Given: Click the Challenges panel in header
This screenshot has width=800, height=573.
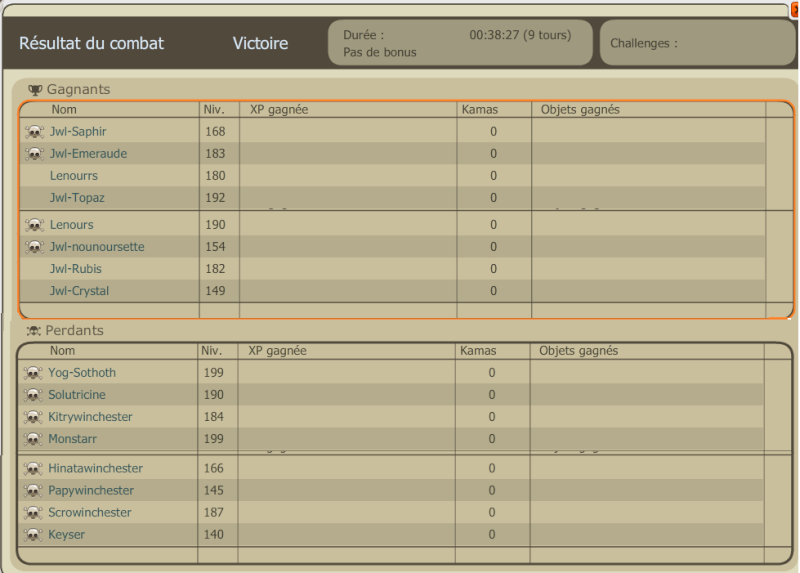Looking at the screenshot, I should tap(697, 43).
